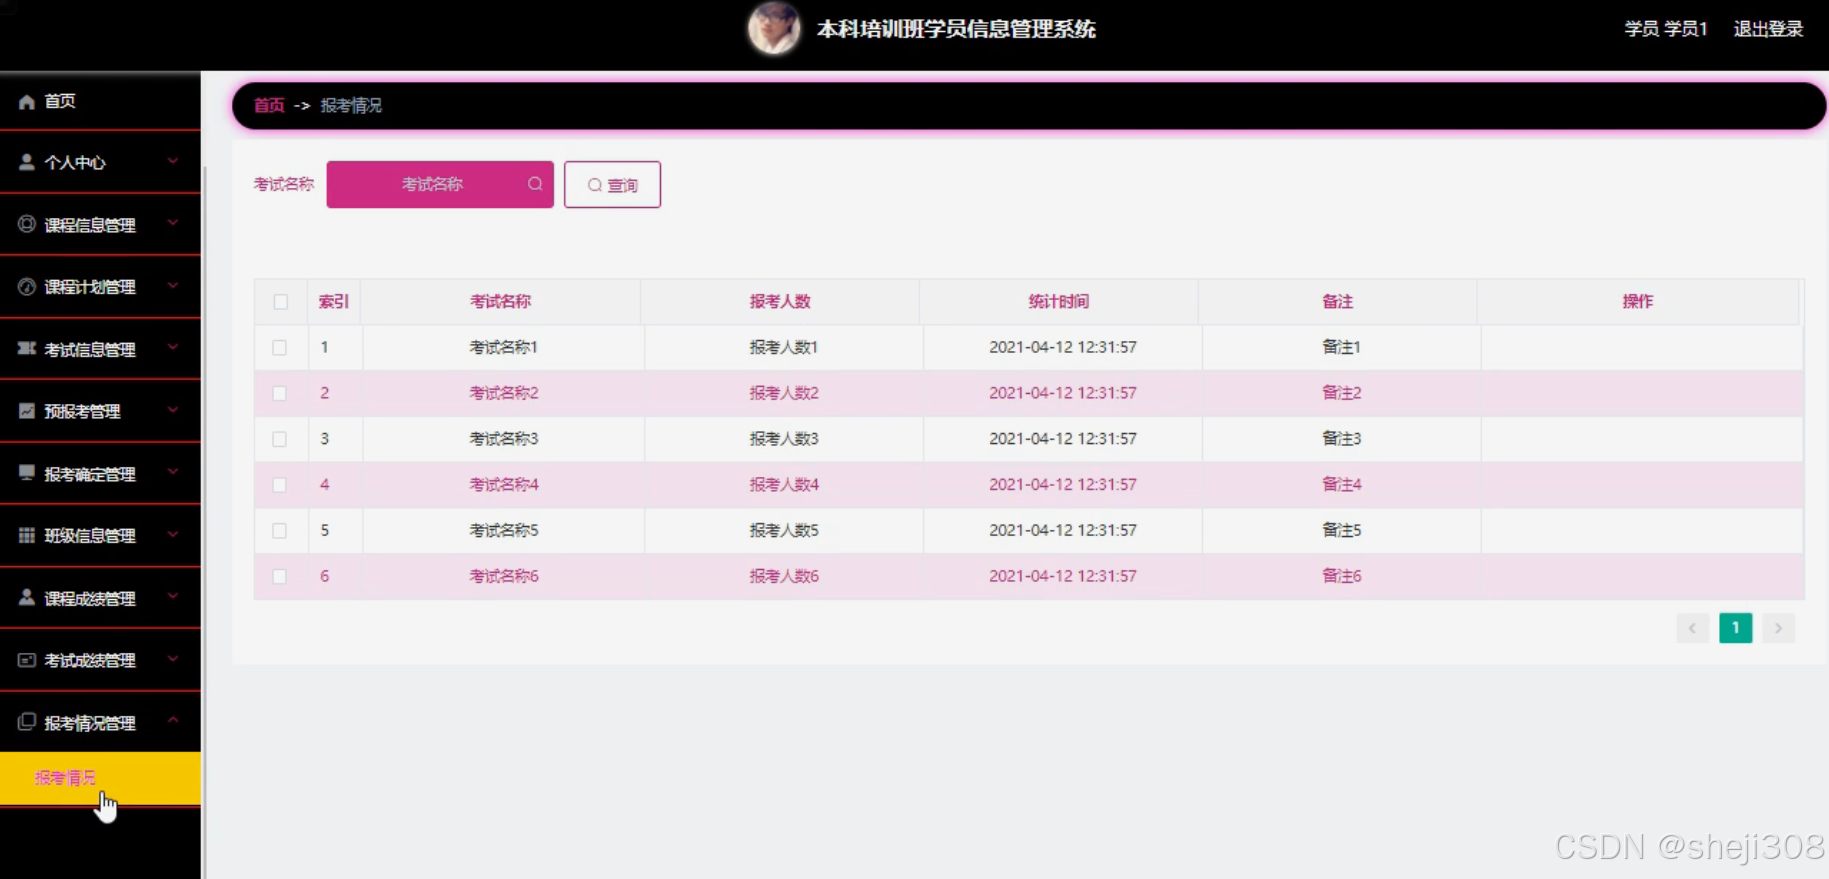
Task: Open the 首页 sidebar menu item
Action: click(100, 101)
